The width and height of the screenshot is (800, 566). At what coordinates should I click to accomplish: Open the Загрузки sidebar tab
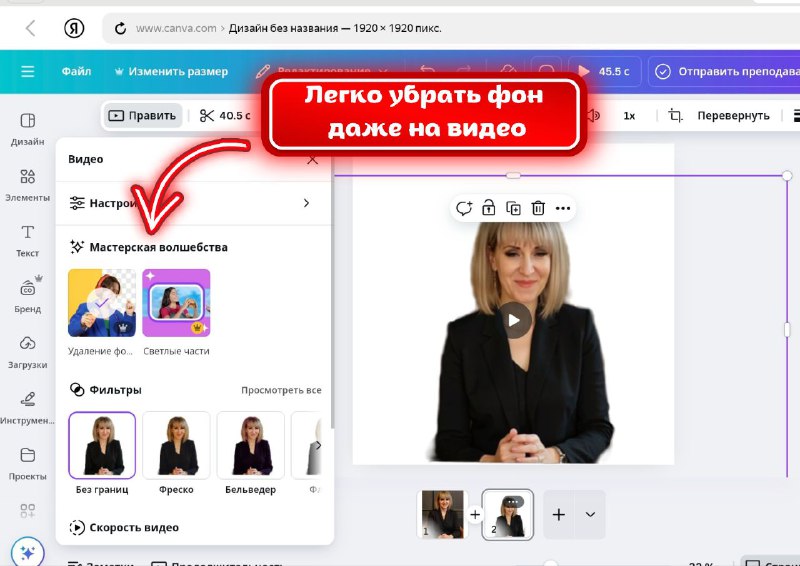point(28,352)
